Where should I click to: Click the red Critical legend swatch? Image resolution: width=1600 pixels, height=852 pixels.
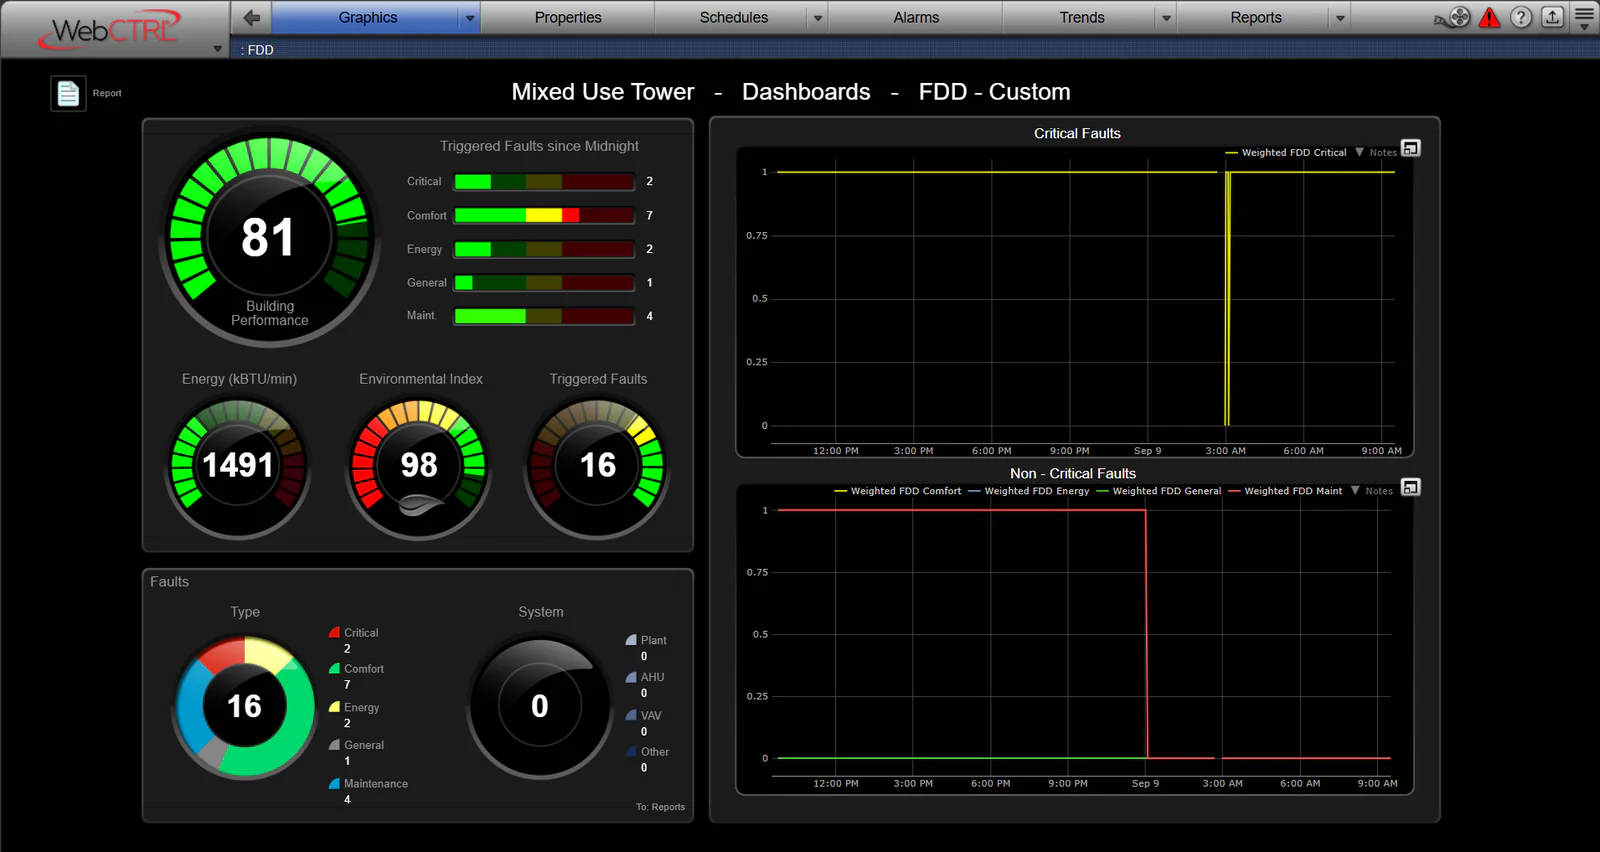pos(335,632)
